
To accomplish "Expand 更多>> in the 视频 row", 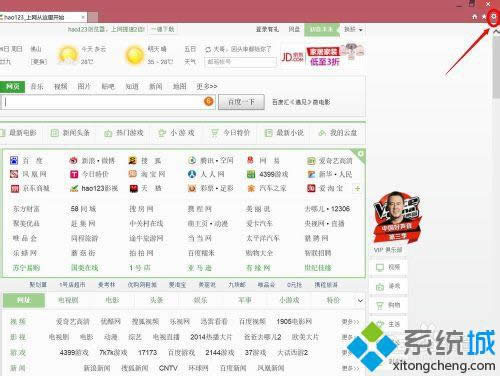I will tap(350, 322).
